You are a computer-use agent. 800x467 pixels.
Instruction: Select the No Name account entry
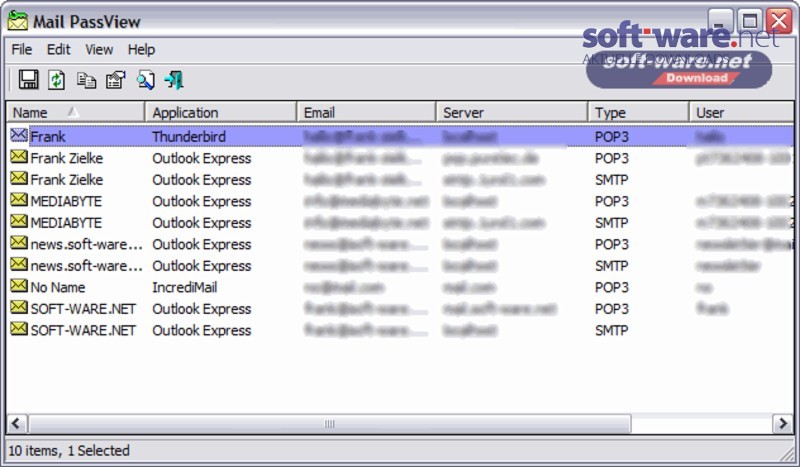tap(58, 287)
